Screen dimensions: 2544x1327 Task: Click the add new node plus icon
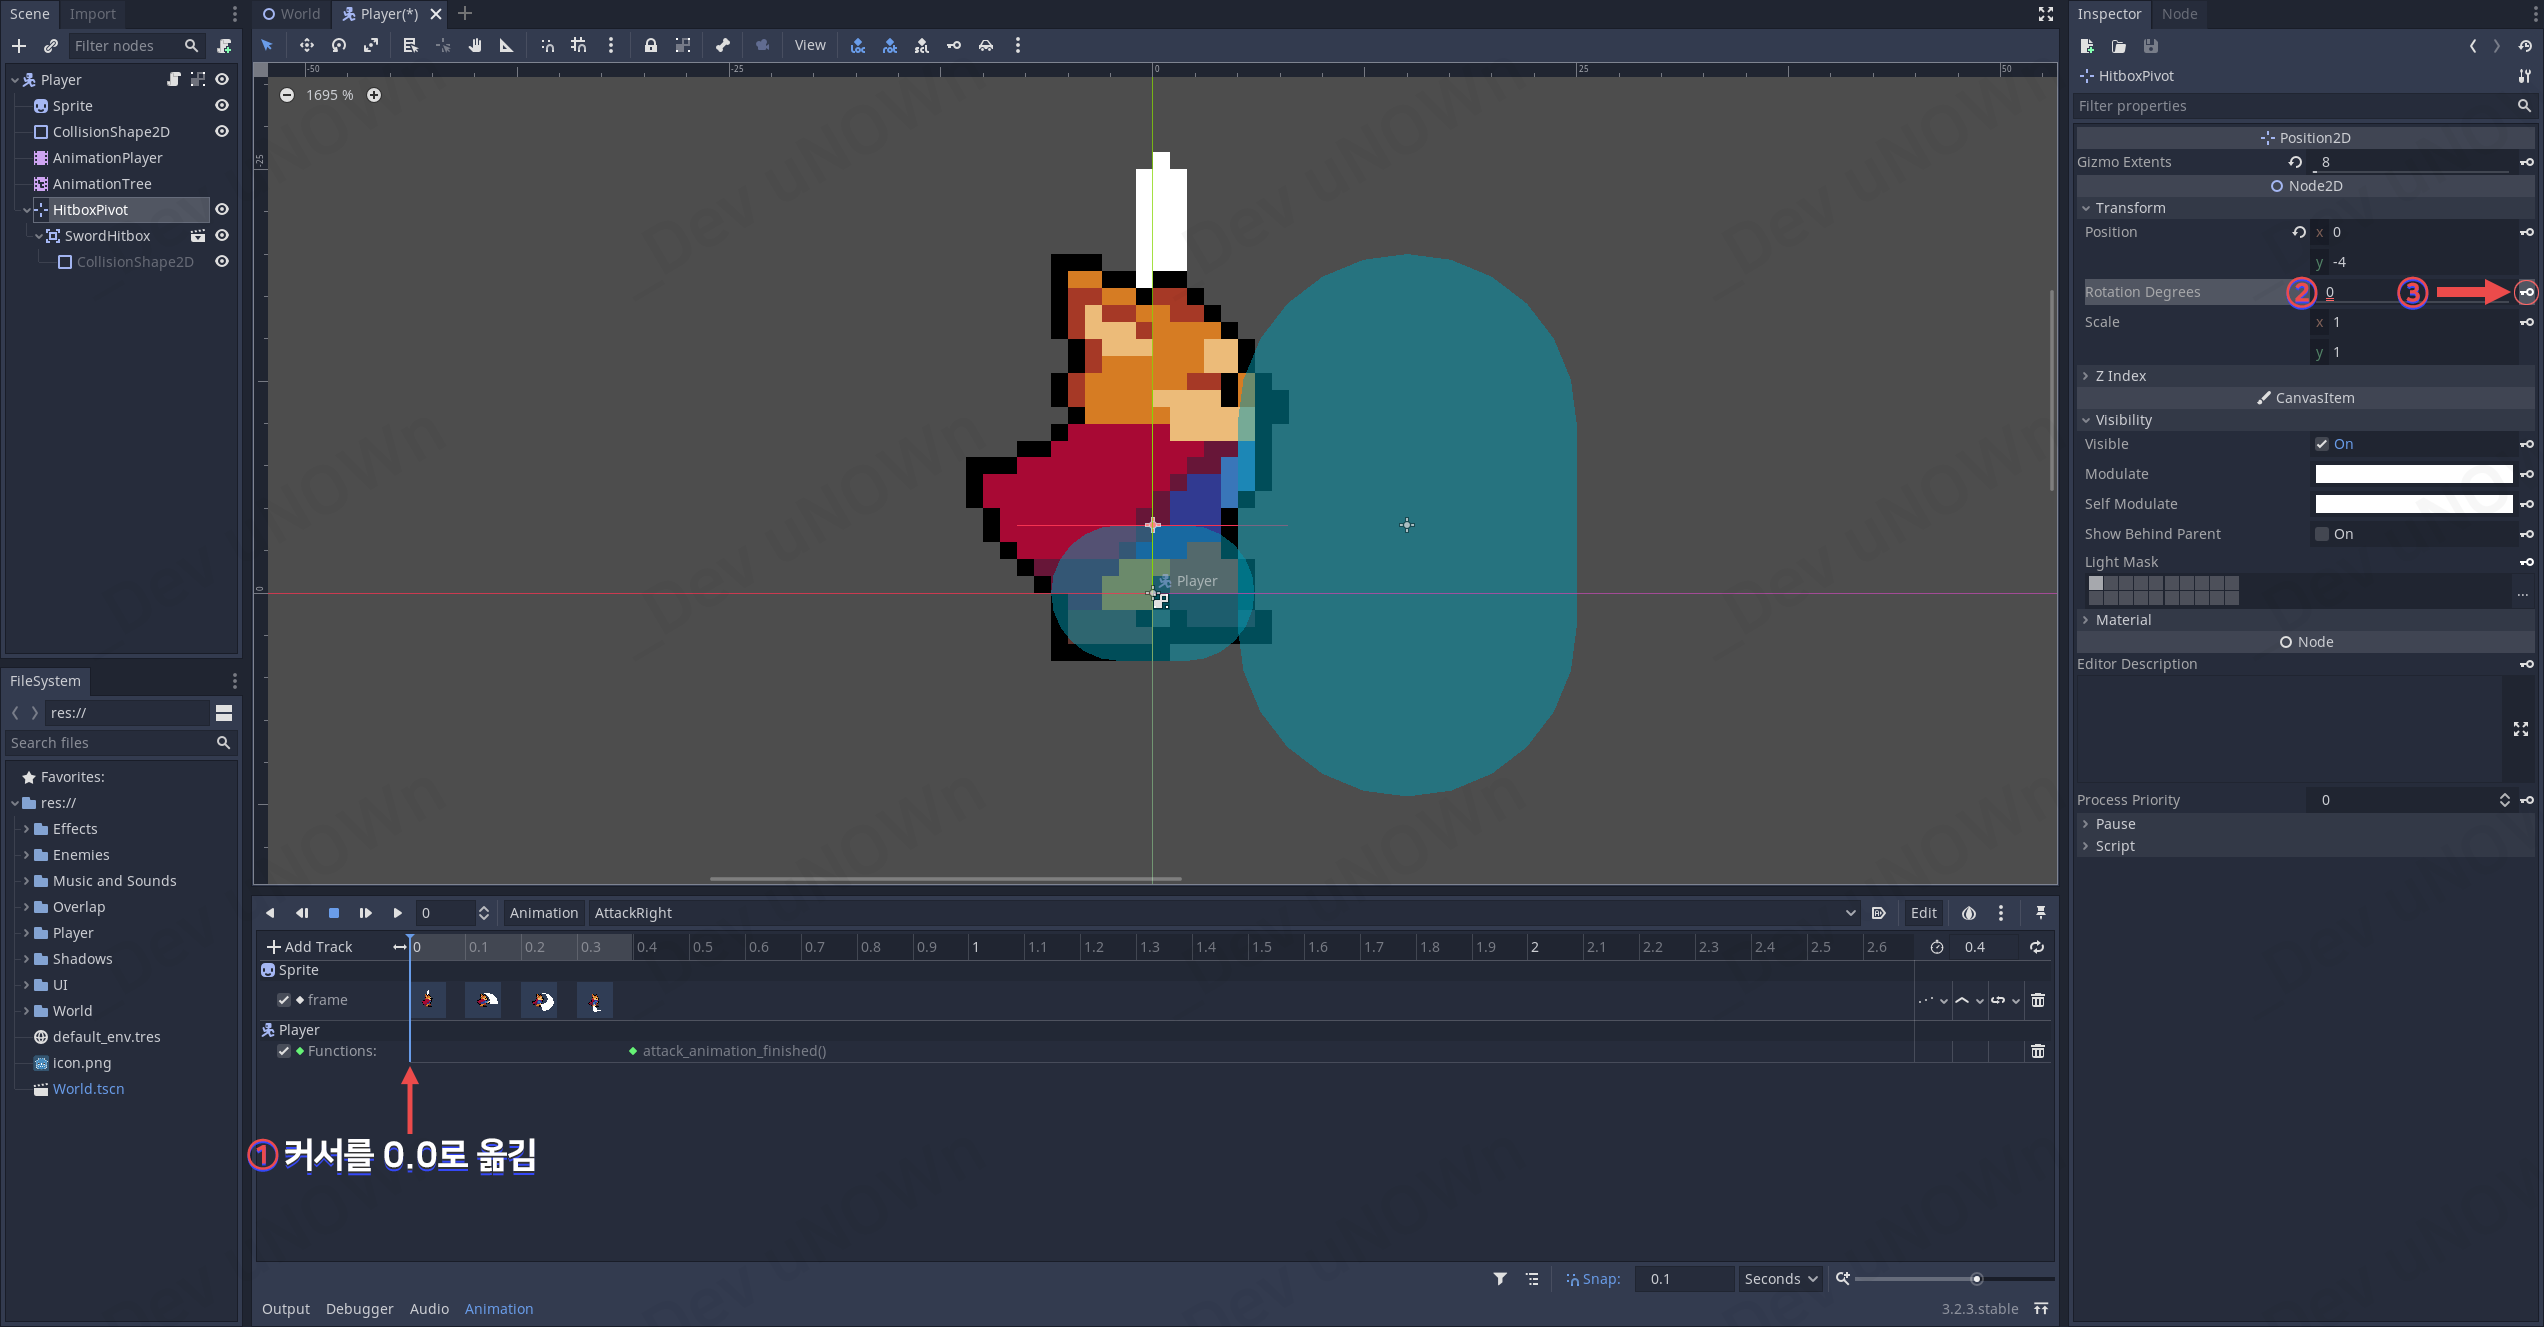[19, 46]
